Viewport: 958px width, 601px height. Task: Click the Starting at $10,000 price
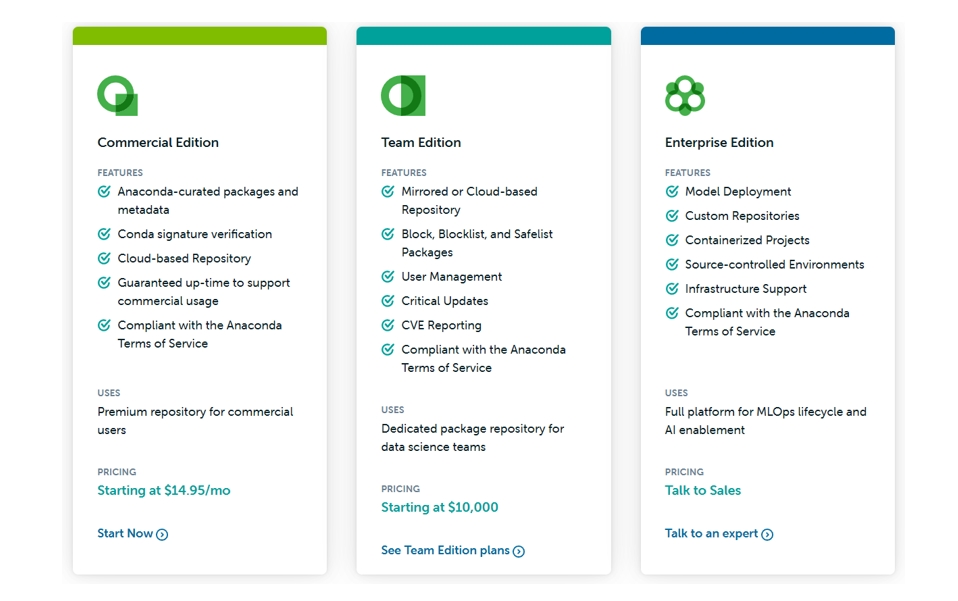[440, 508]
